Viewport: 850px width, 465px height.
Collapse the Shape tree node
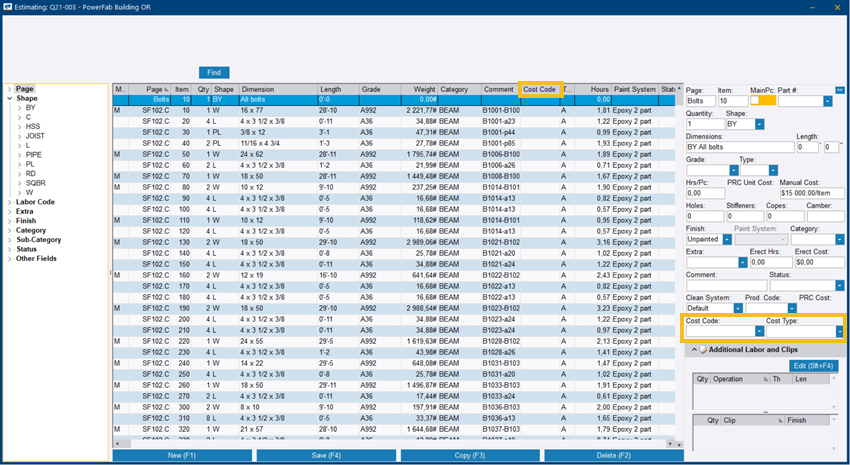(x=9, y=99)
